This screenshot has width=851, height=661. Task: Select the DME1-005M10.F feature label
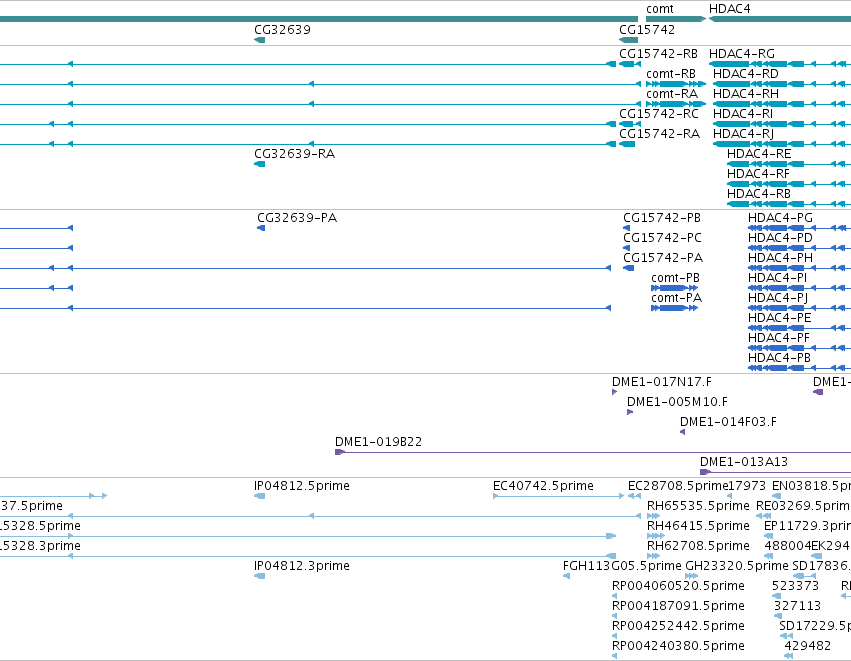click(x=677, y=403)
